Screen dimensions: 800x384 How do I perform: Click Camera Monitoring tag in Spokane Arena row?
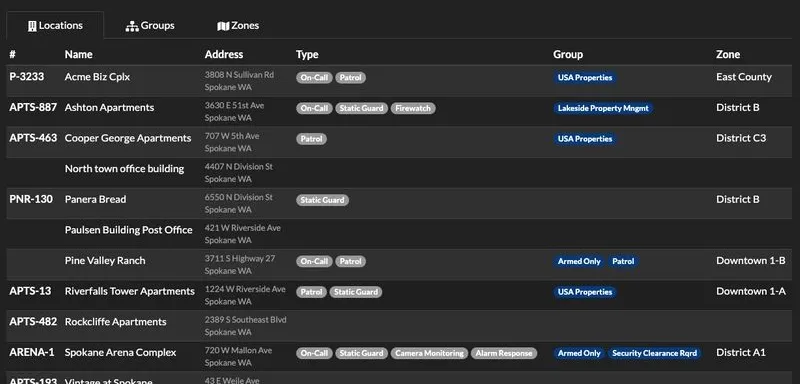click(x=430, y=353)
